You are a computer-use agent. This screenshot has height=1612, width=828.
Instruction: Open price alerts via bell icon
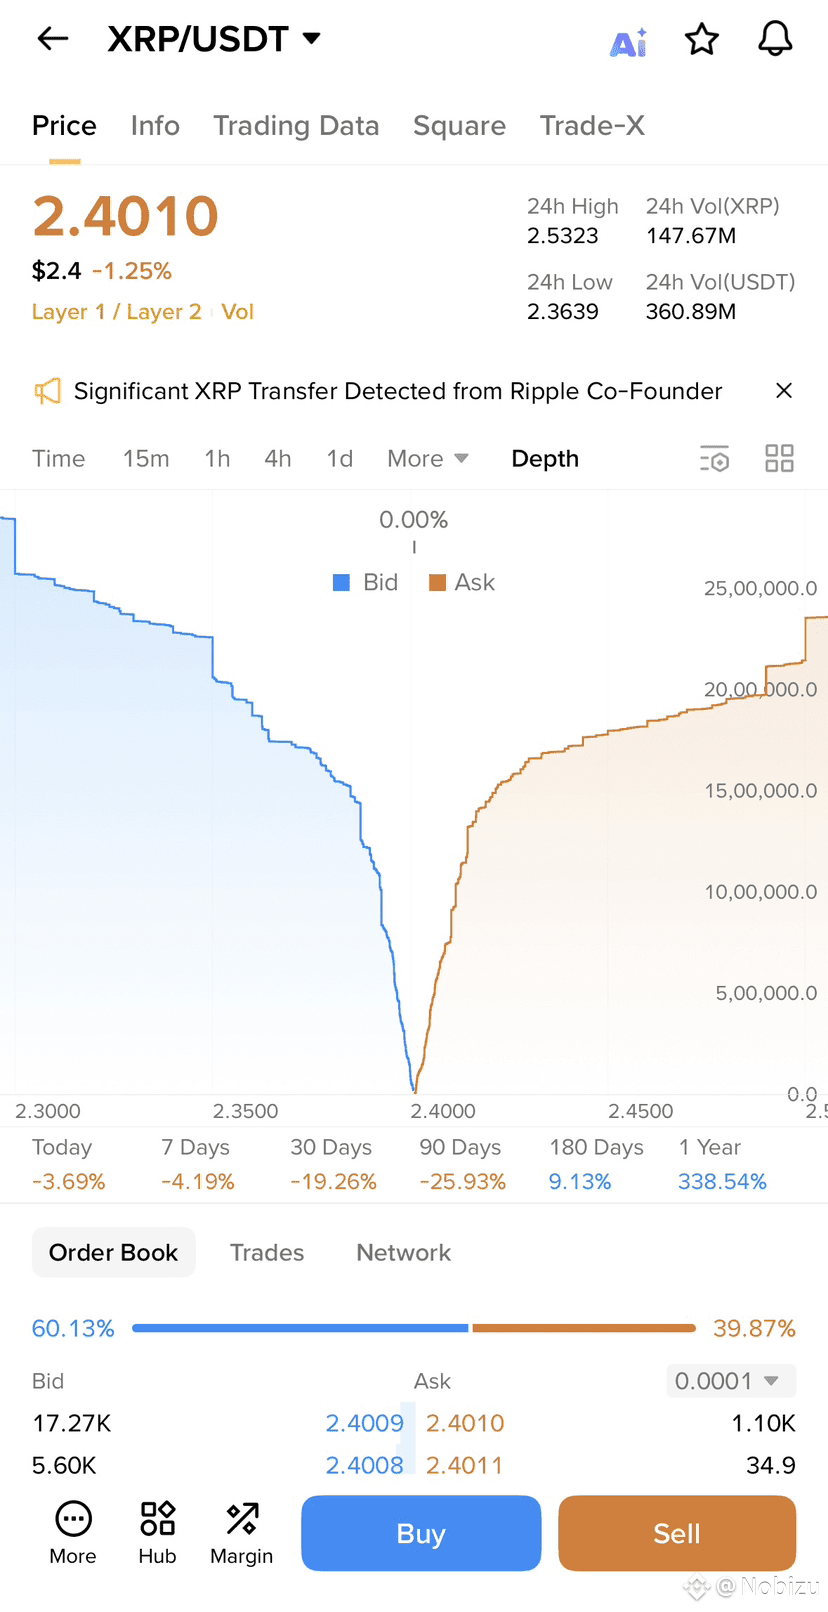pyautogui.click(x=775, y=39)
